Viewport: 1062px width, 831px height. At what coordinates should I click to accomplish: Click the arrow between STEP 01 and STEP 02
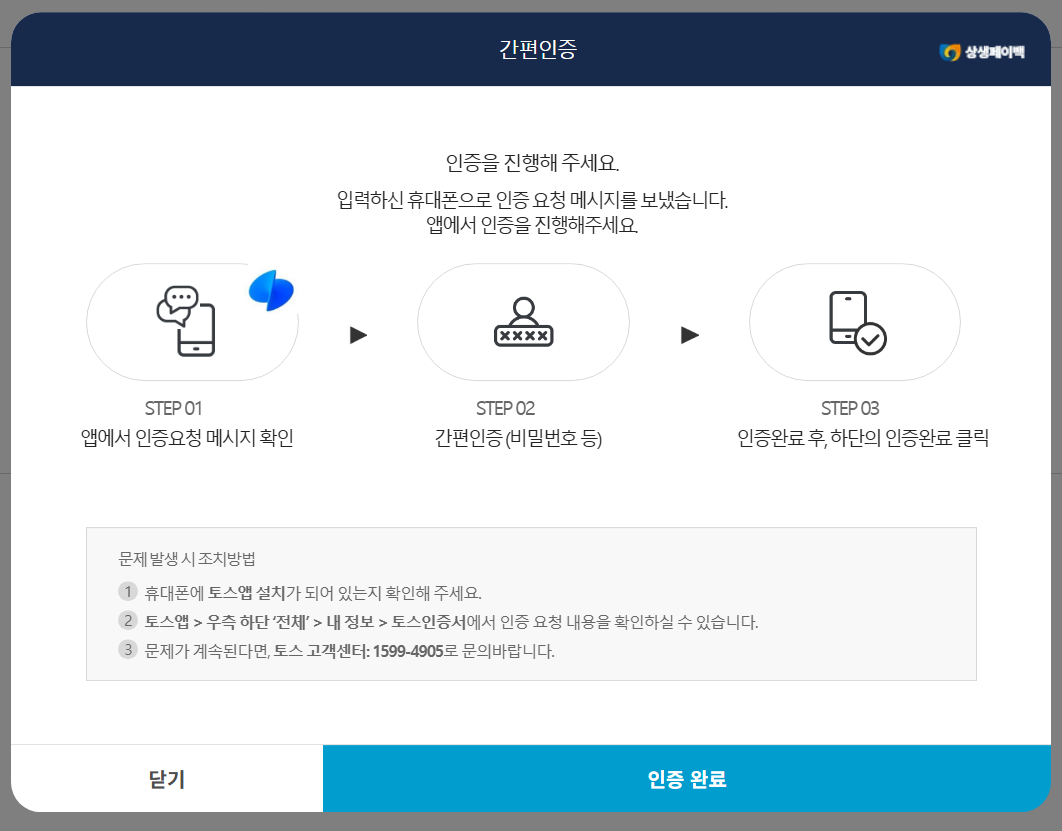click(357, 335)
